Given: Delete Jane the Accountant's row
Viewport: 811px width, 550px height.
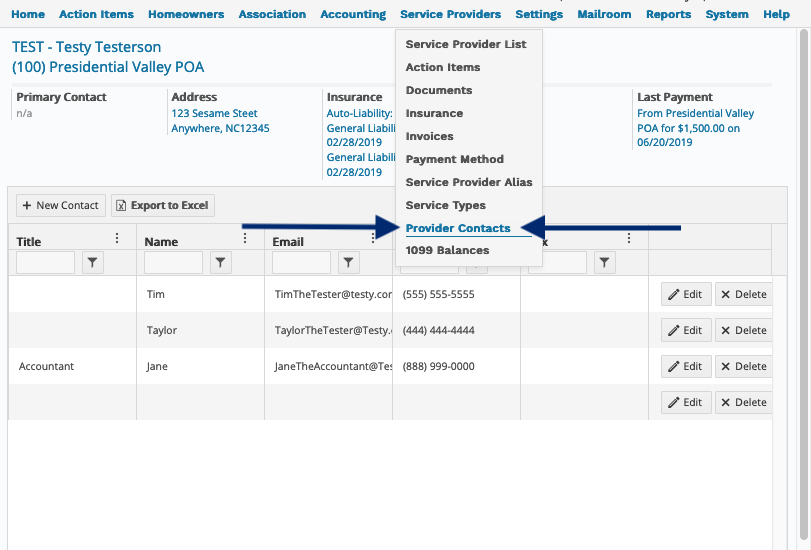Looking at the screenshot, I should click(x=744, y=366).
